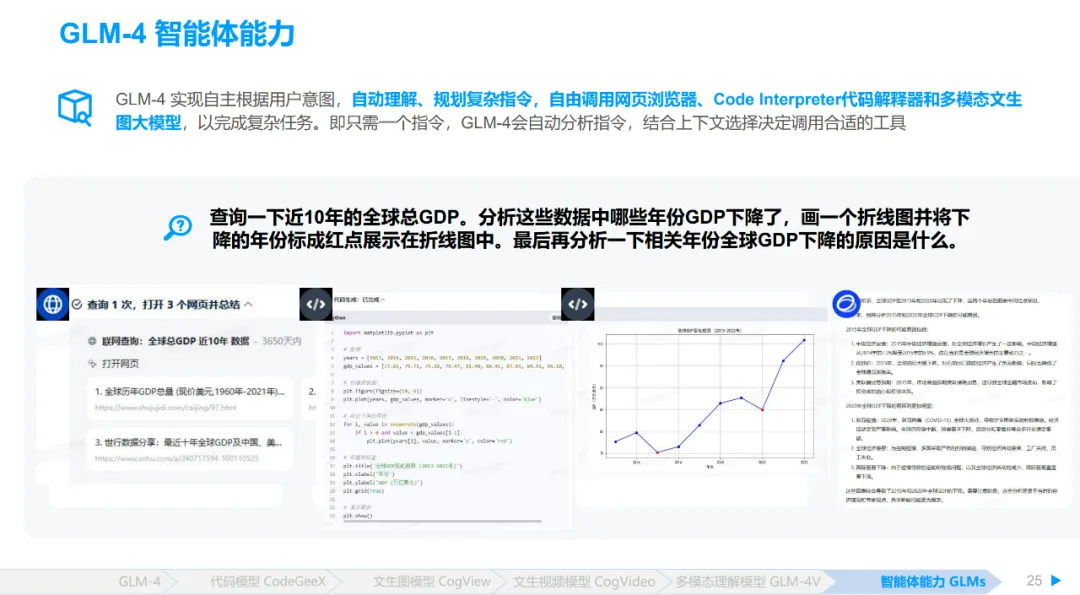Click the highlighted 自动理解、规划复杂指令 text

[442, 99]
